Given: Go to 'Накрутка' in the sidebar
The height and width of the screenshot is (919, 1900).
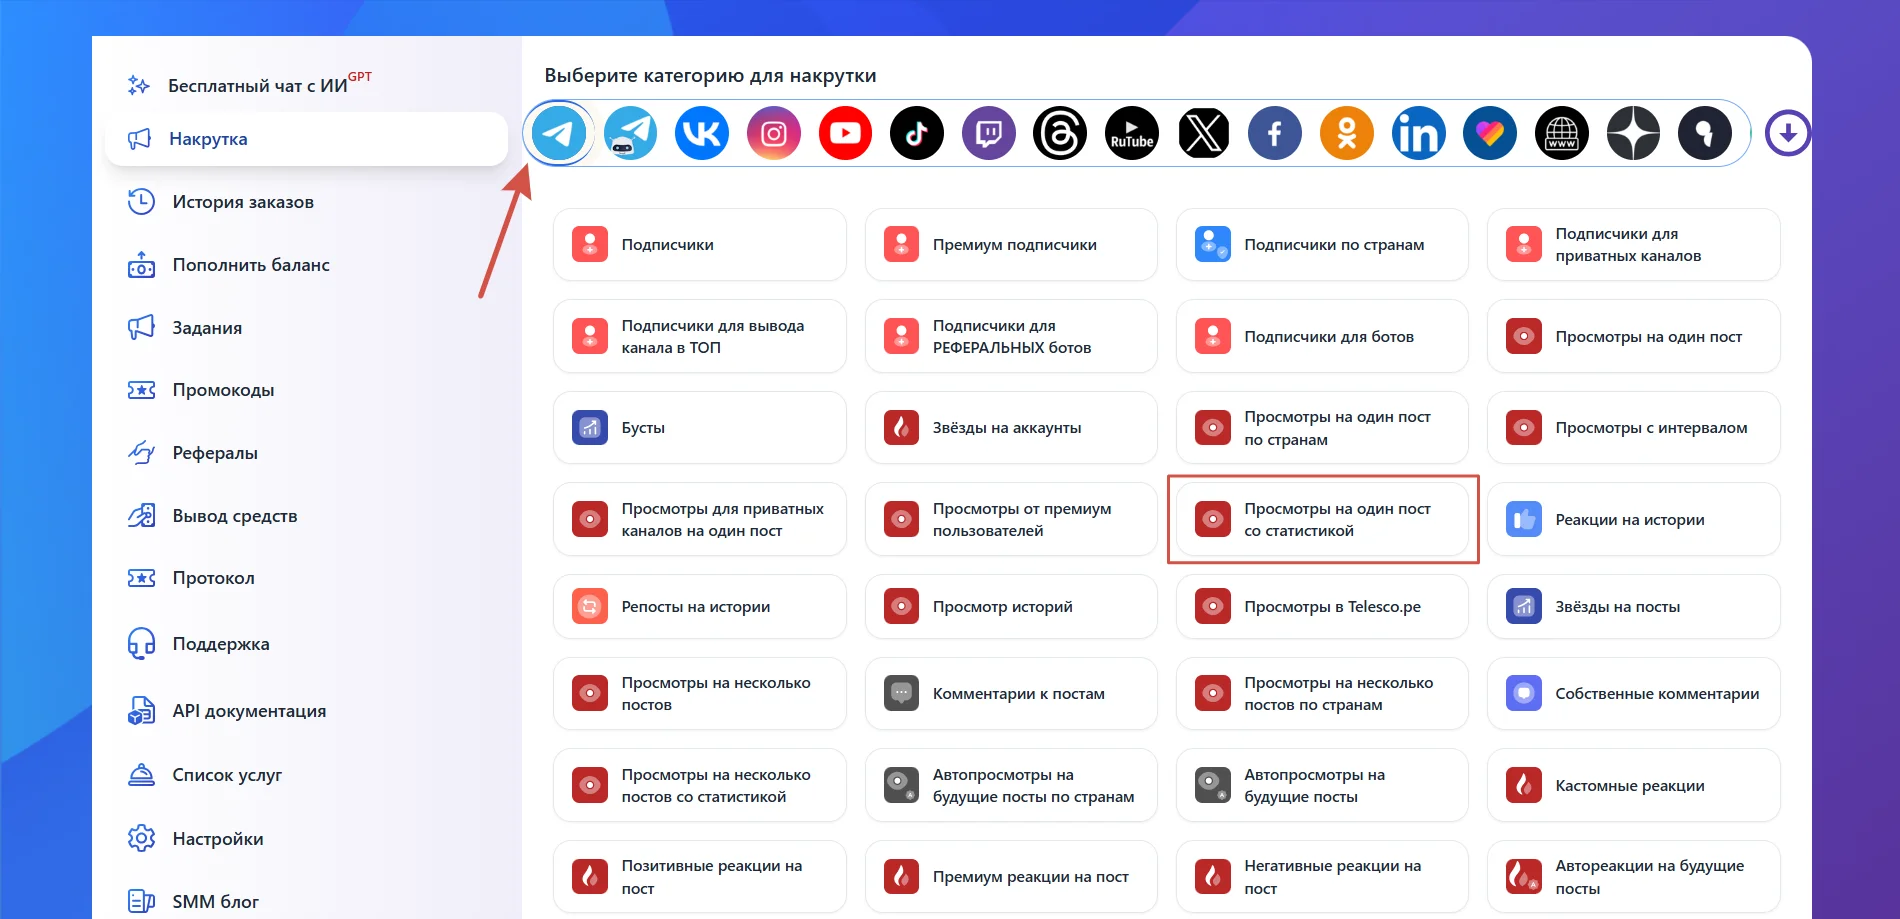Looking at the screenshot, I should click(306, 139).
